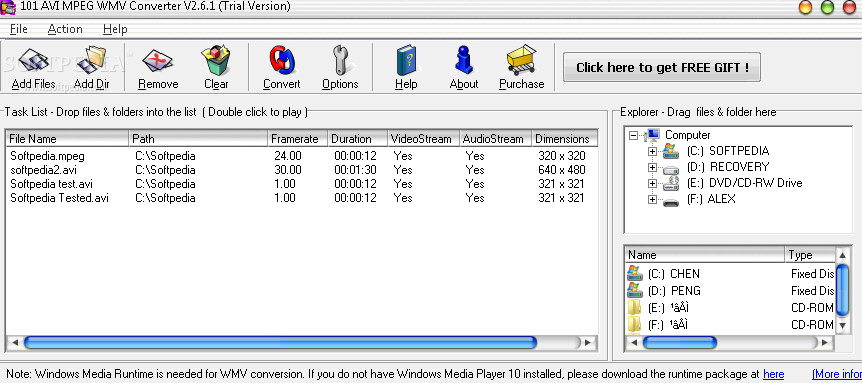Screen dimensions: 862x383
Task: Follow the 'here' runtime download link
Action: tap(773, 374)
